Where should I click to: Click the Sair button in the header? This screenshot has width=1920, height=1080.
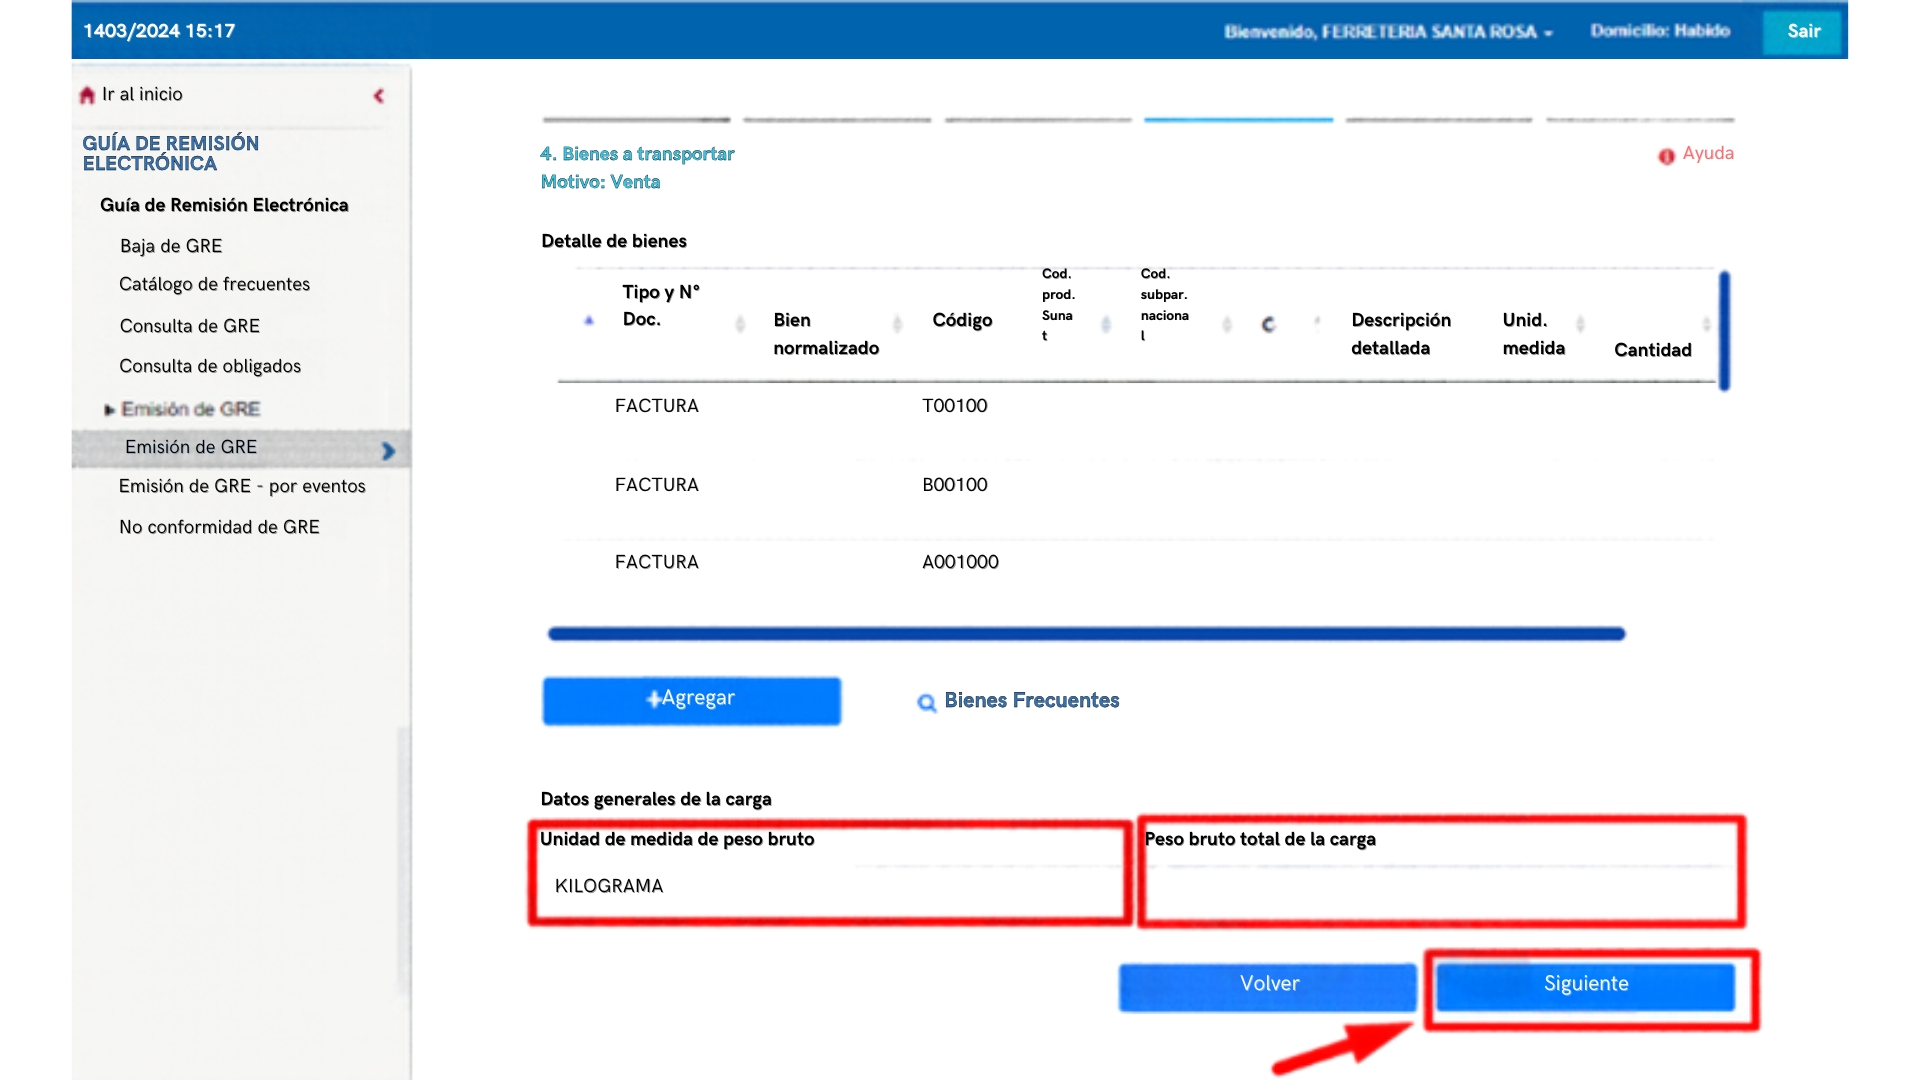tap(1803, 31)
